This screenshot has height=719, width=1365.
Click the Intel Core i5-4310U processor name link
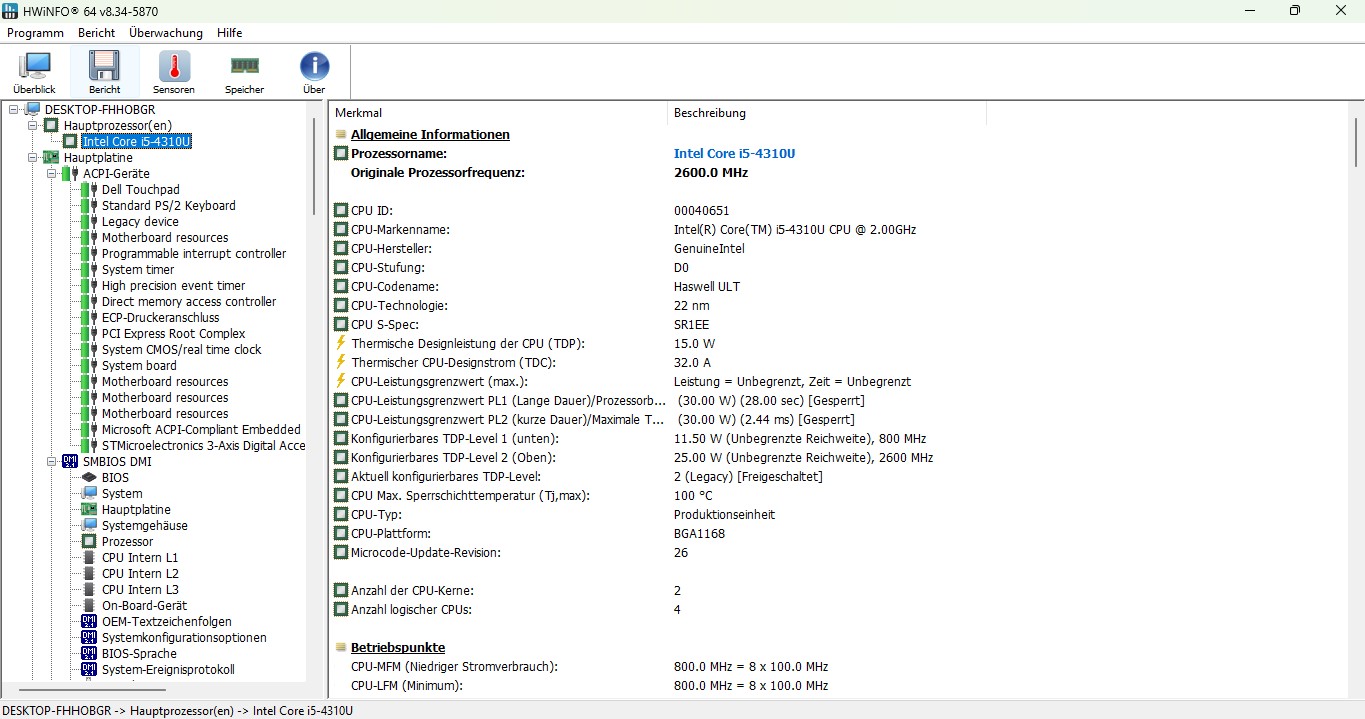734,154
